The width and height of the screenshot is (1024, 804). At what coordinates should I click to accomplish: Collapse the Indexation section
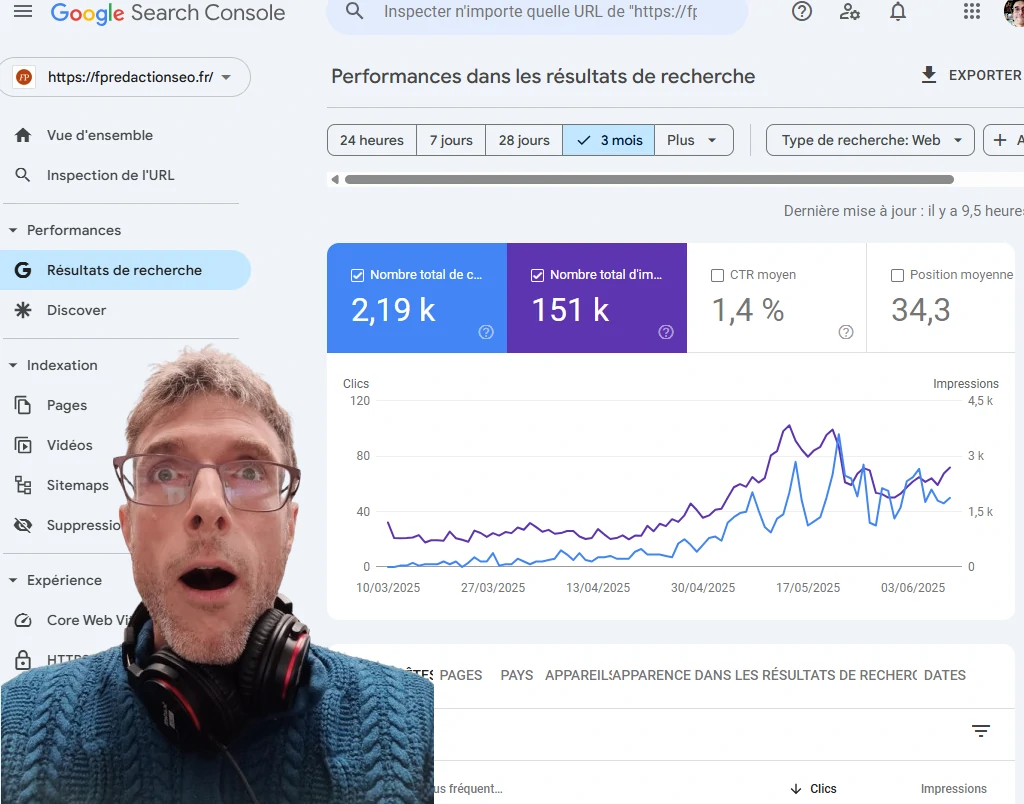tap(13, 366)
